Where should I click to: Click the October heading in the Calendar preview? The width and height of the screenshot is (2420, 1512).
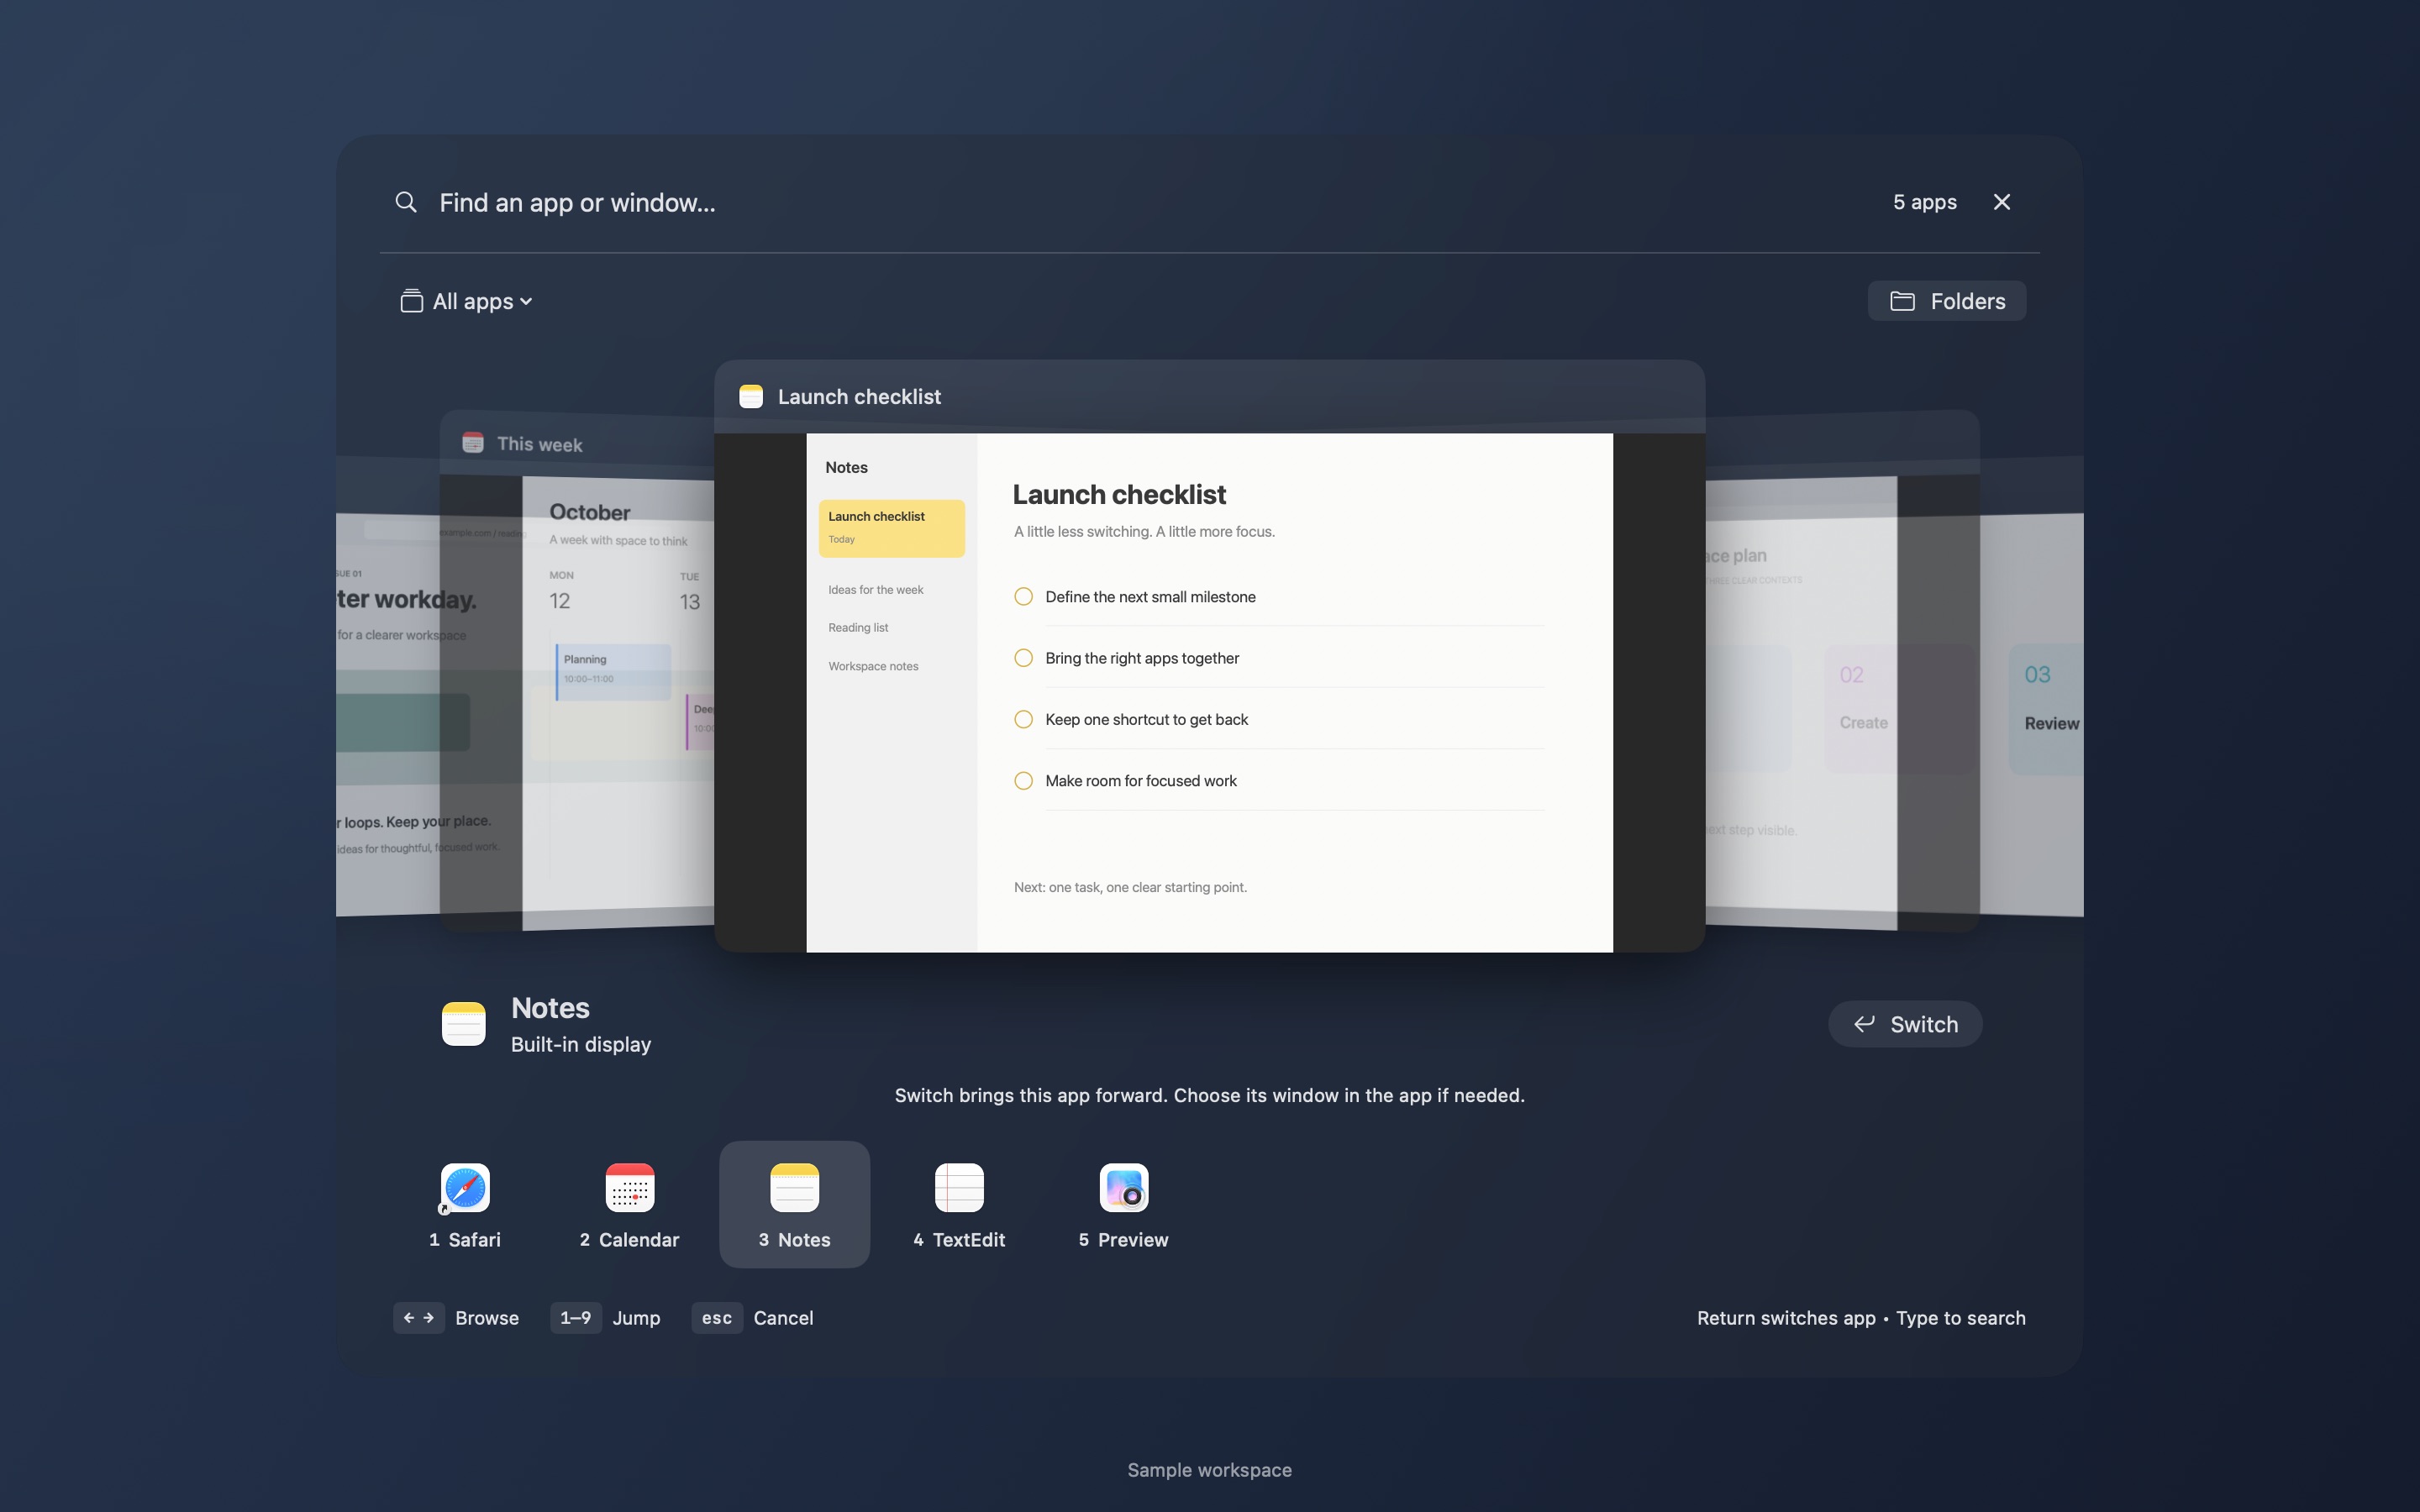pos(590,512)
